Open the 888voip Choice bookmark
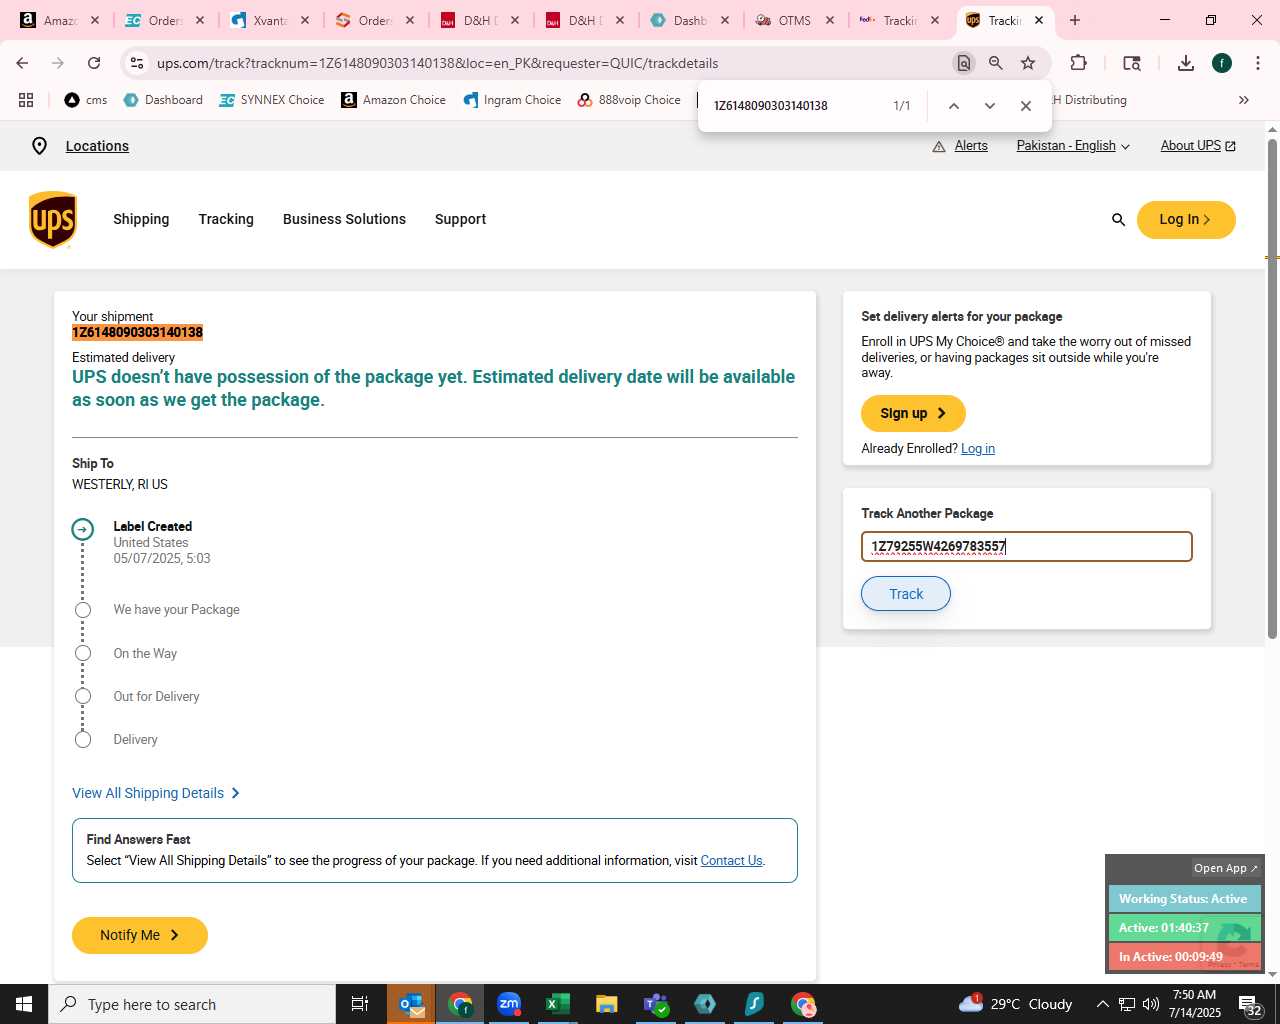The height and width of the screenshot is (1024, 1280). tap(629, 100)
